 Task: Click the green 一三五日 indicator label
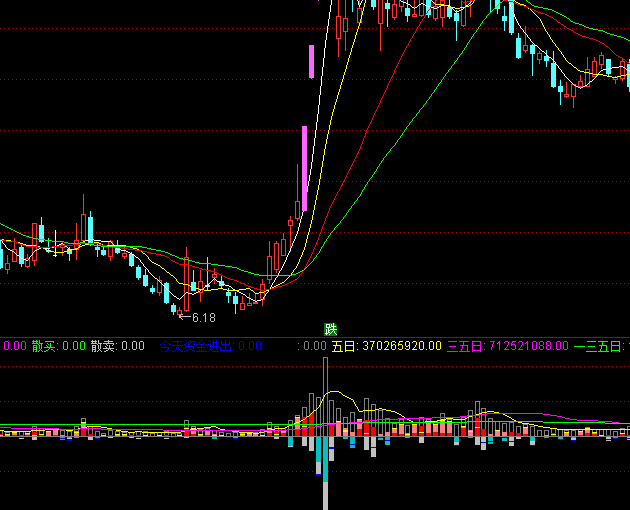[598, 347]
